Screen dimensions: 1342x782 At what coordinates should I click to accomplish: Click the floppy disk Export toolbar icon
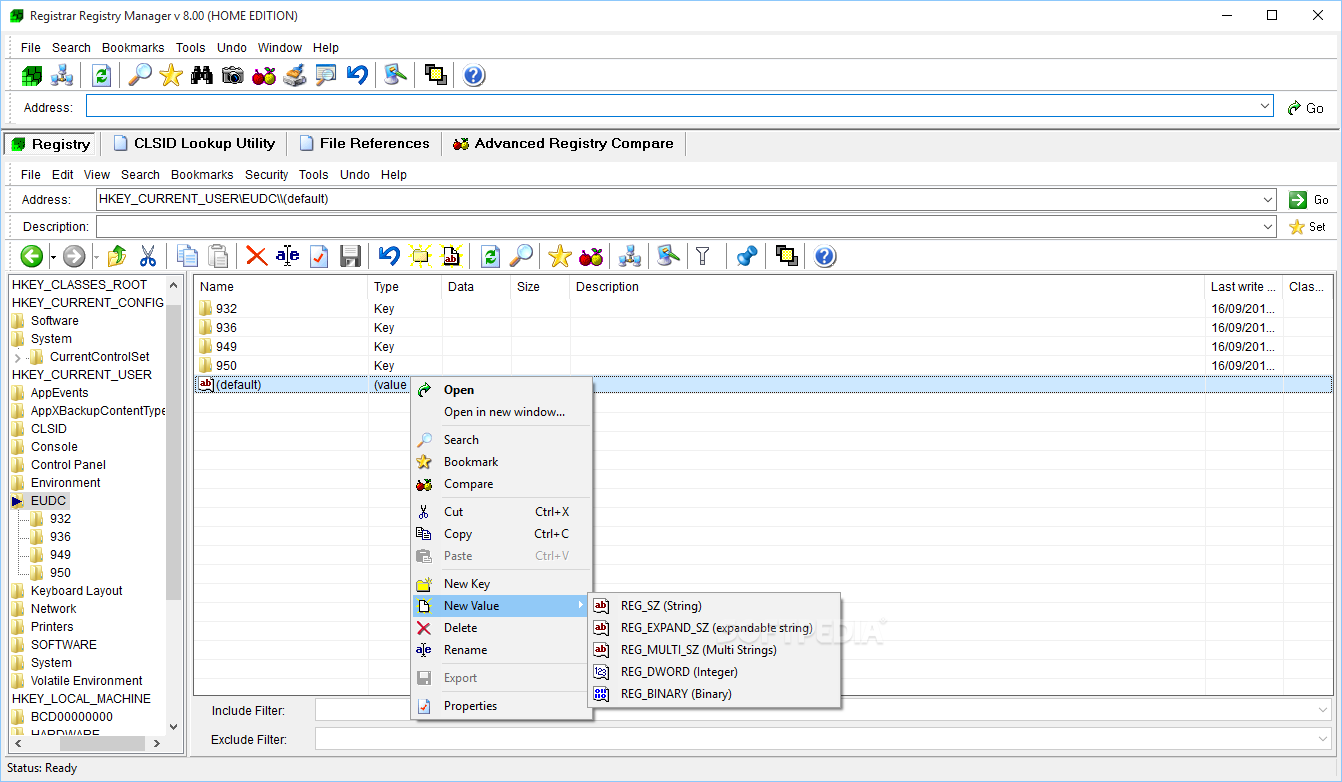350,256
